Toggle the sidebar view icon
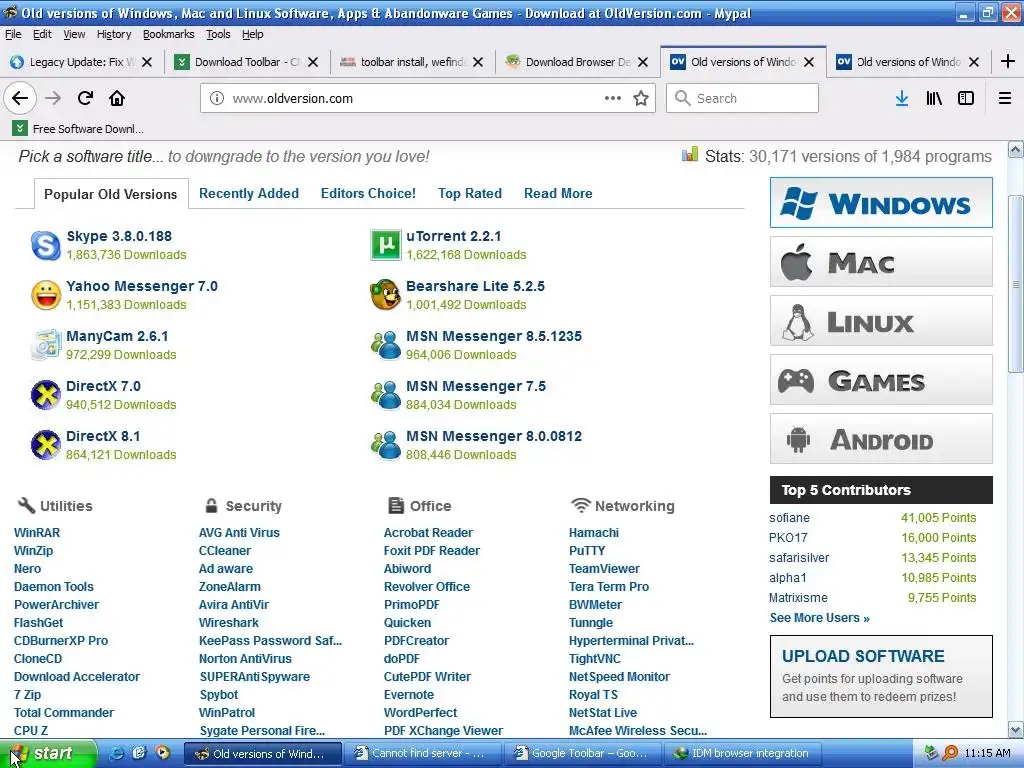This screenshot has height=768, width=1024. 965,98
